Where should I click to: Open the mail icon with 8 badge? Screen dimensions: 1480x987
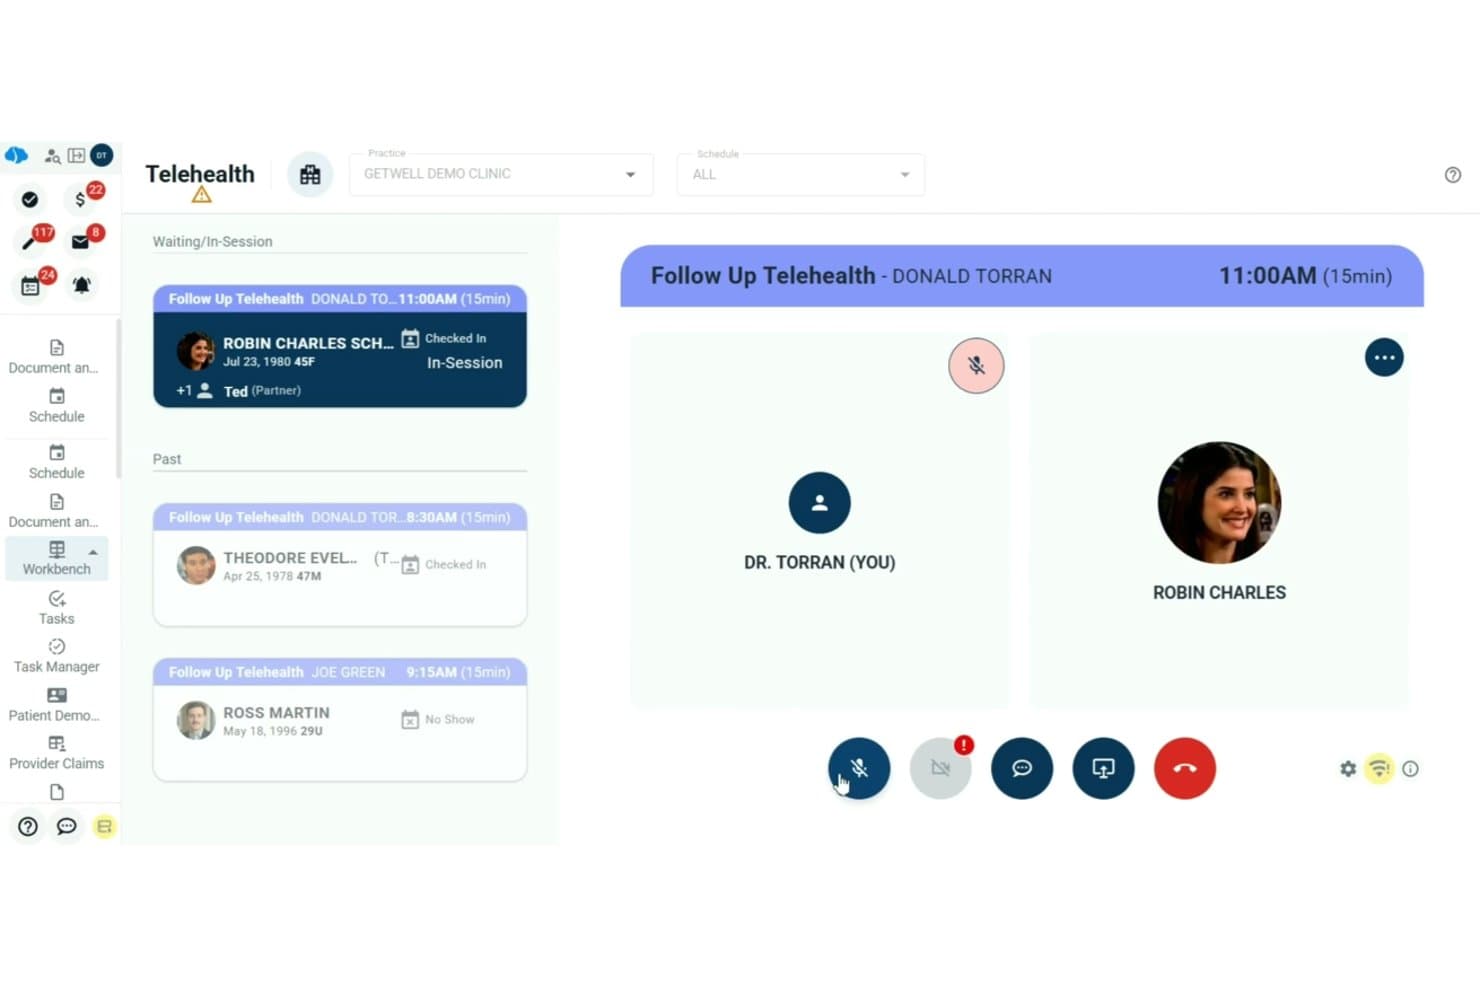pyautogui.click(x=81, y=241)
